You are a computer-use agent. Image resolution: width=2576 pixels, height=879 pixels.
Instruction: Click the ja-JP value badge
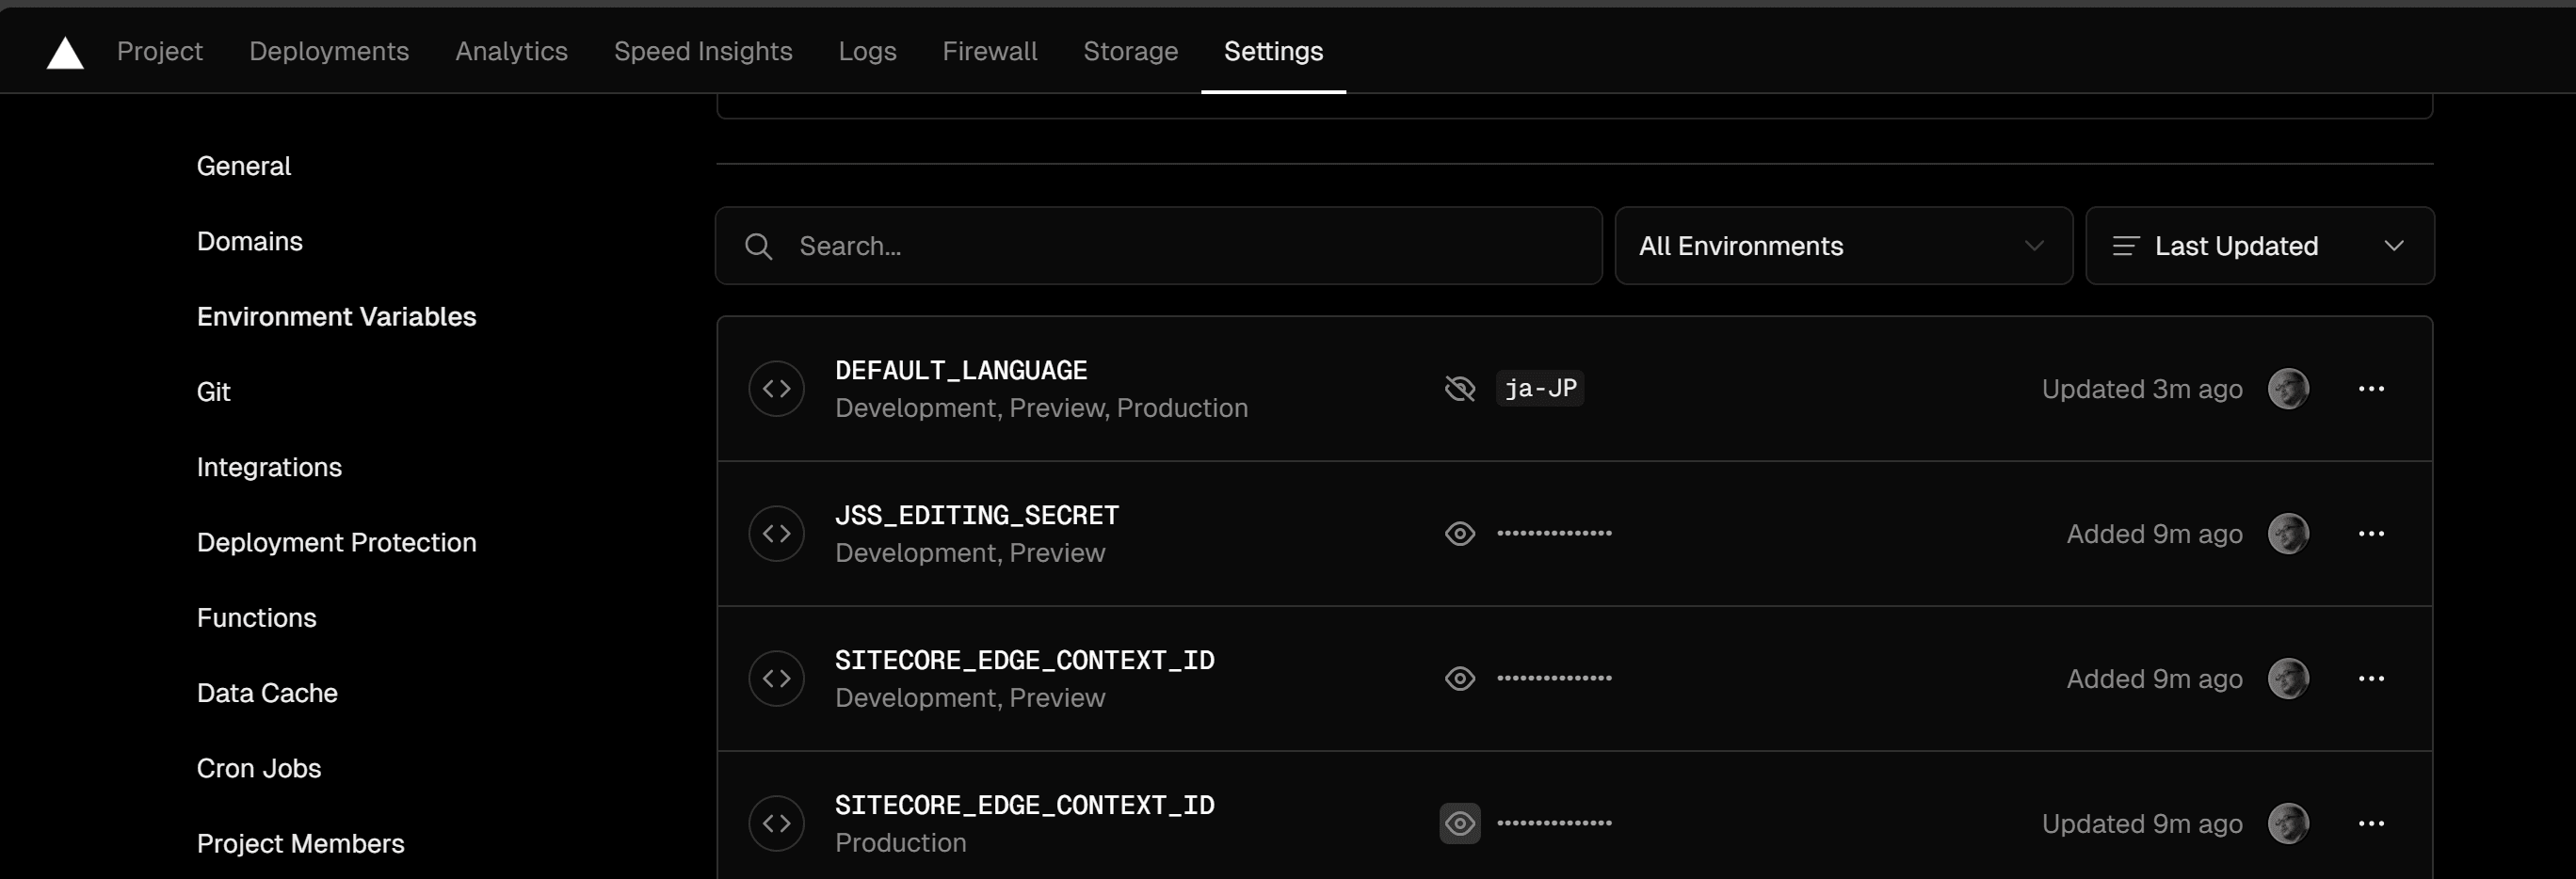click(x=1540, y=388)
